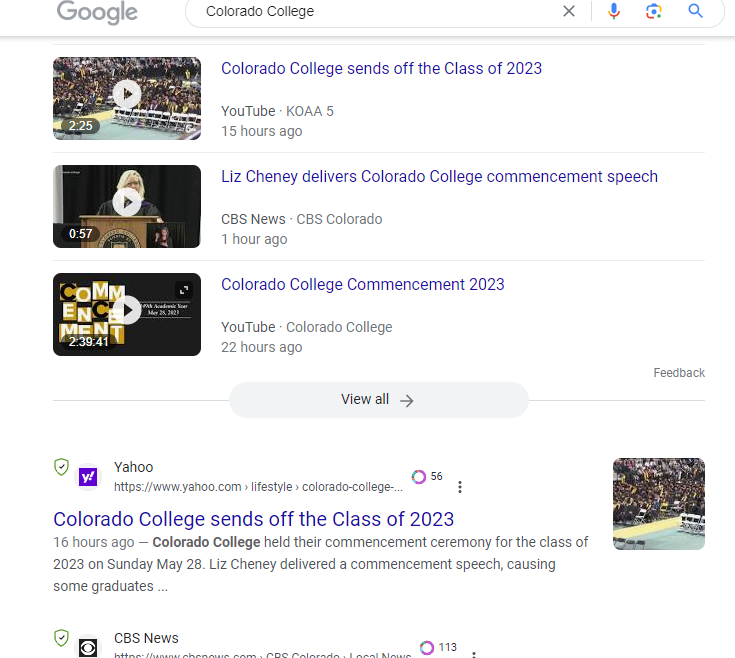Screen dimensions: 735x658
Task: Click the 'Yahoo' source name text
Action: [134, 467]
